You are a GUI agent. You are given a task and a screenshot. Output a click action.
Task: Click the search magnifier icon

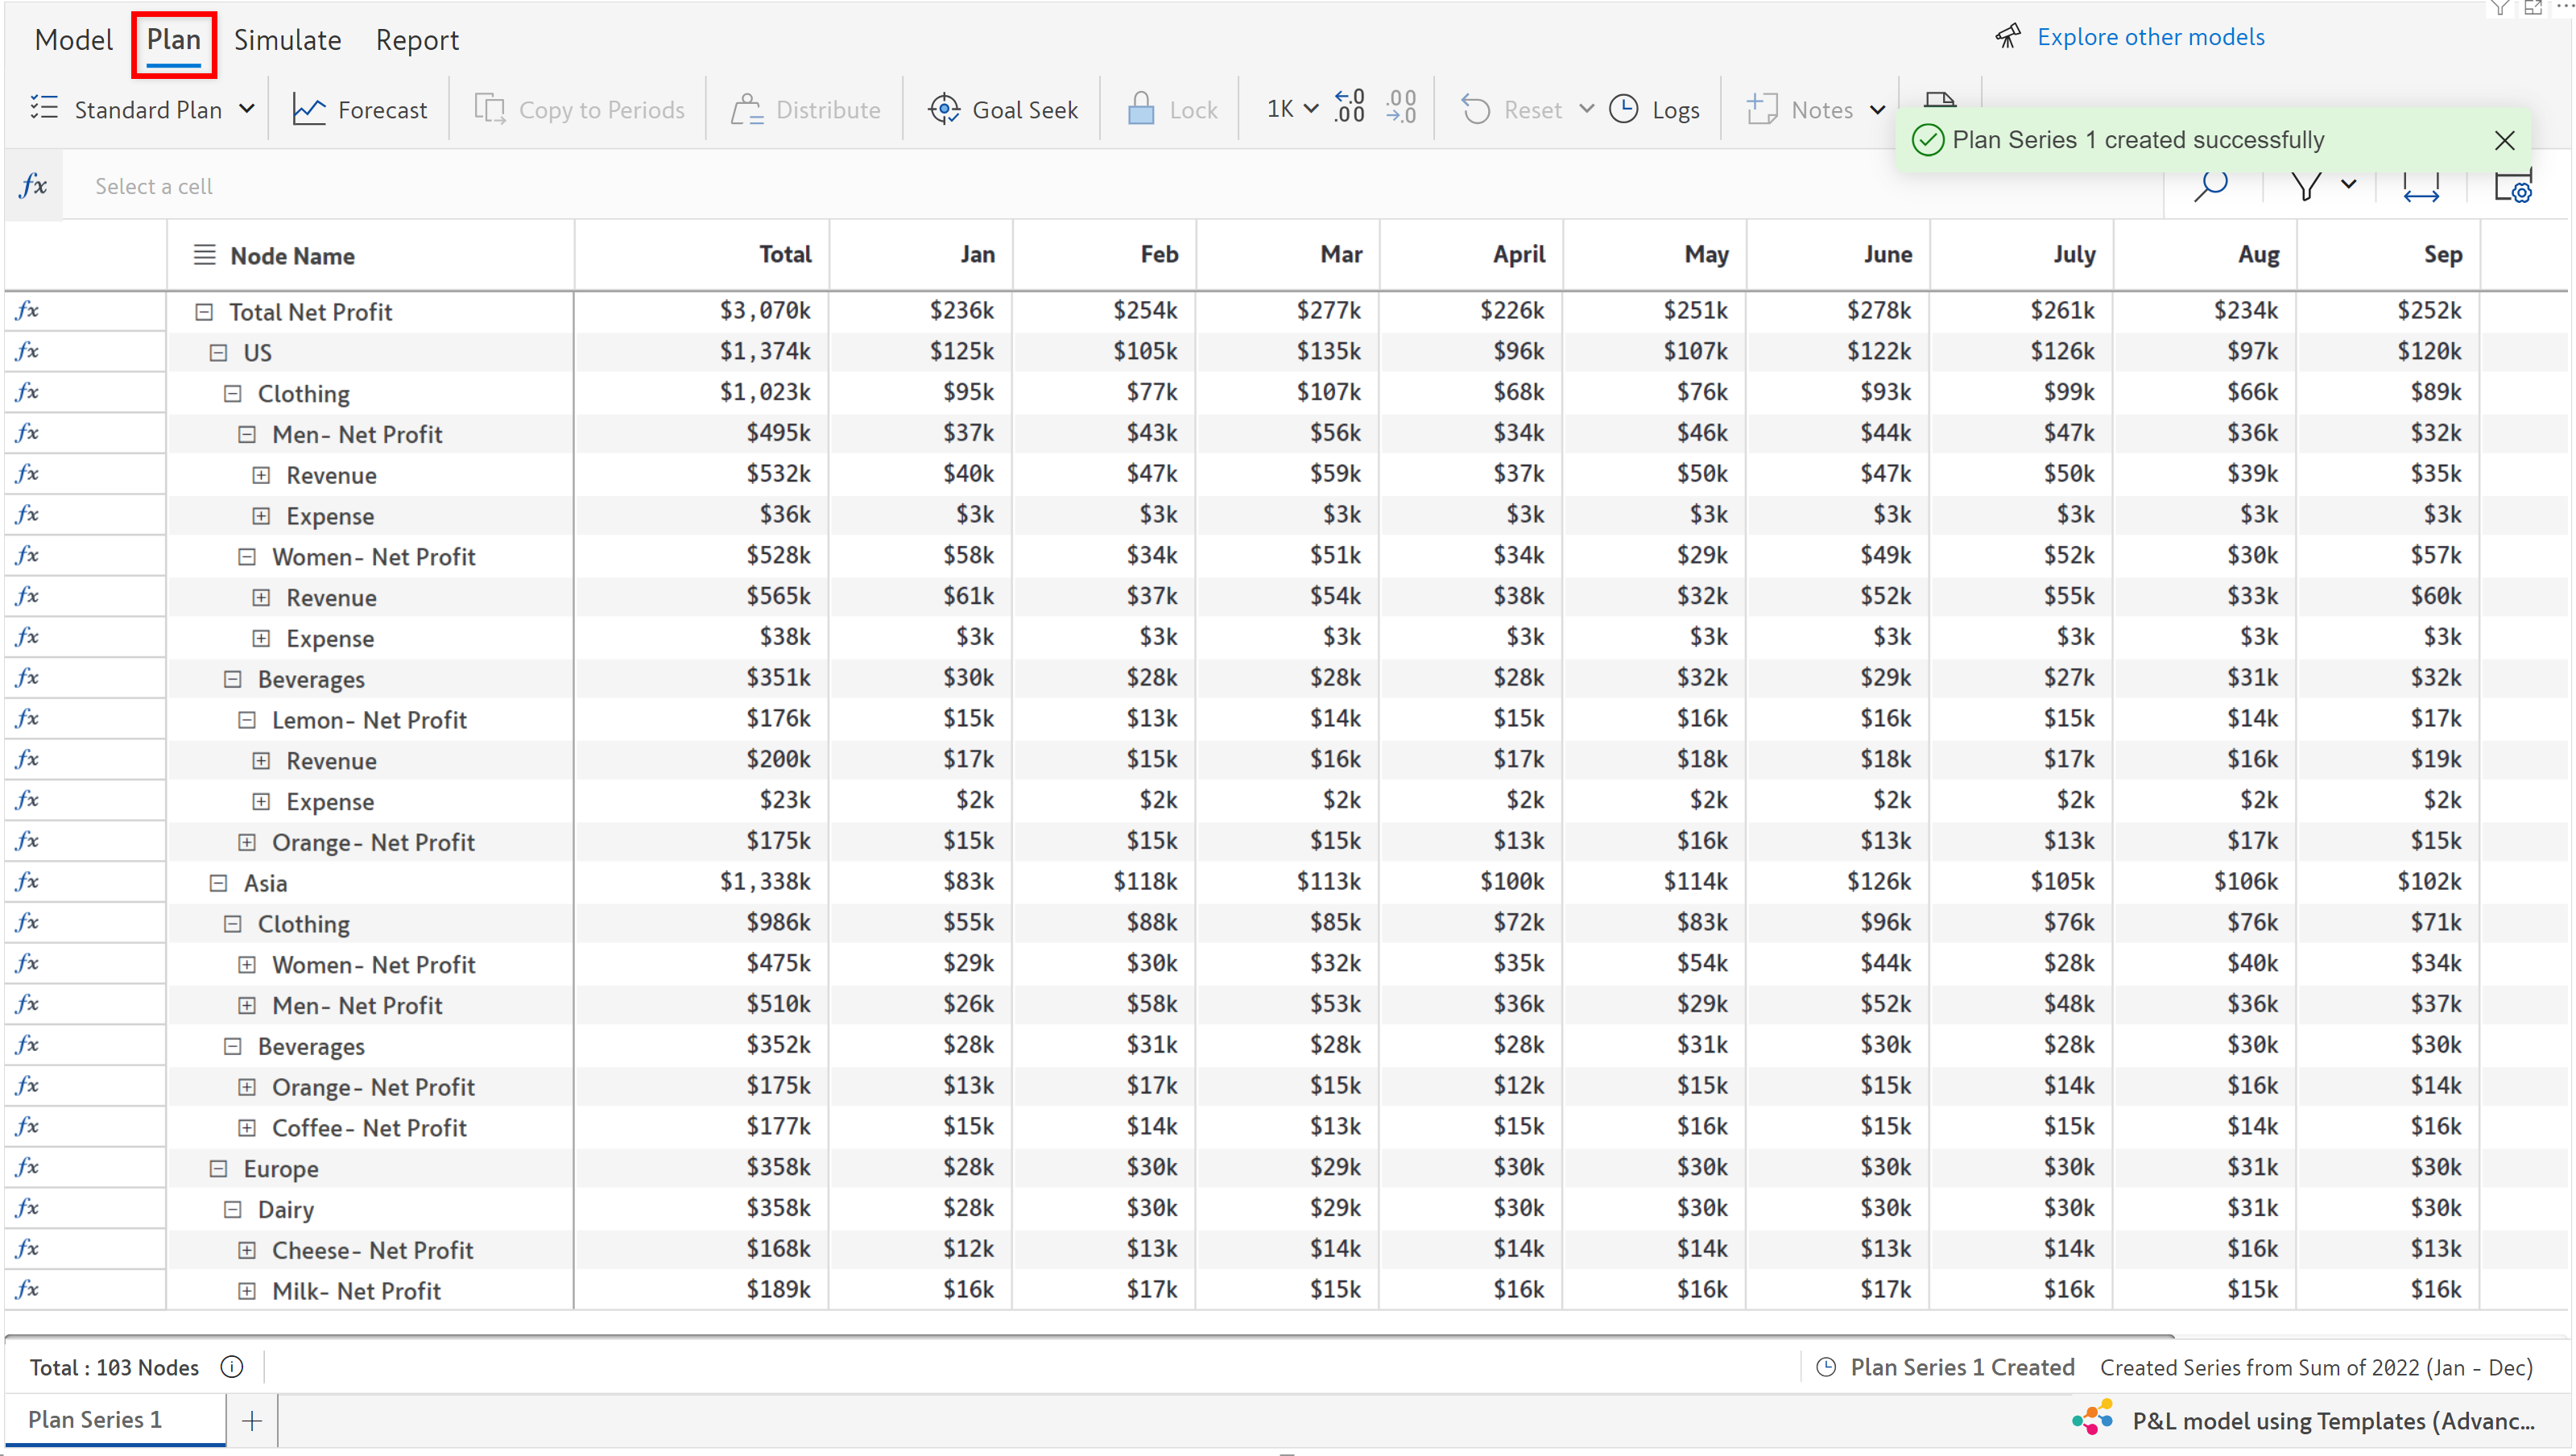(x=2211, y=186)
